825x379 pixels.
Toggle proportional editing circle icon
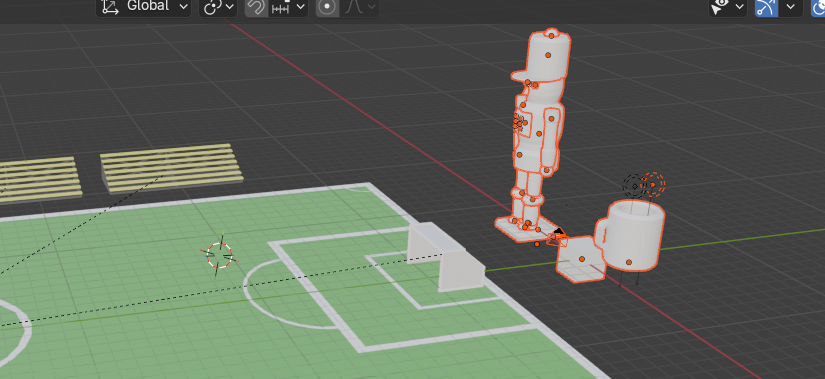pyautogui.click(x=327, y=7)
